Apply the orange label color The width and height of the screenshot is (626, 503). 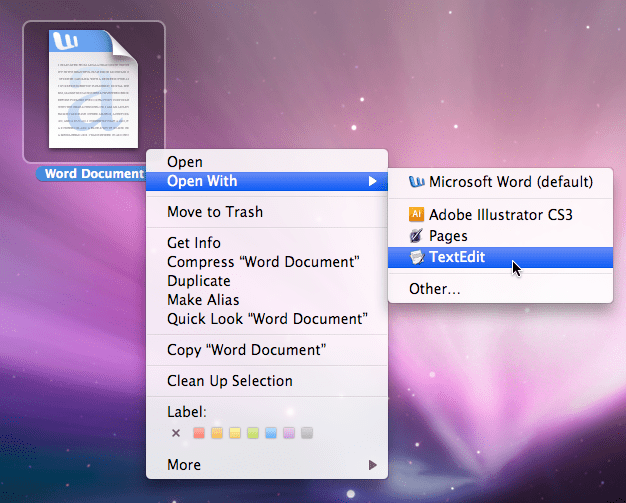[x=217, y=433]
